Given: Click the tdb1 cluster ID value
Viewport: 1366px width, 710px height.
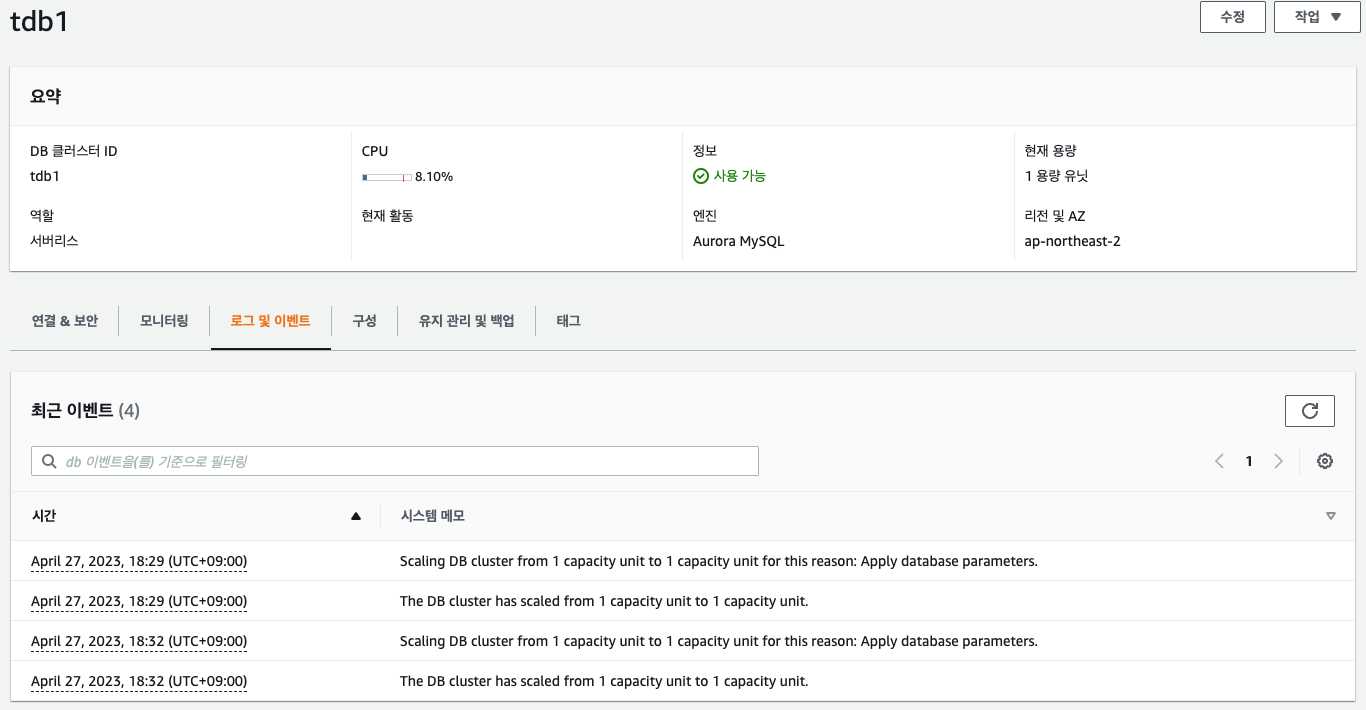Looking at the screenshot, I should (45, 176).
